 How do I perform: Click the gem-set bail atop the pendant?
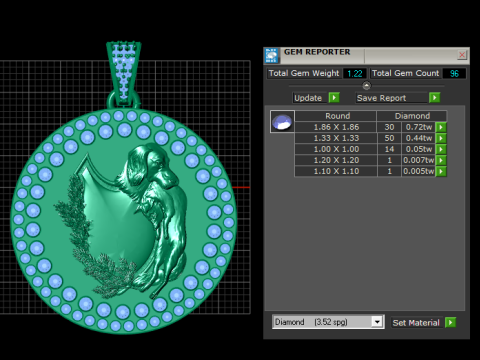coord(124,72)
